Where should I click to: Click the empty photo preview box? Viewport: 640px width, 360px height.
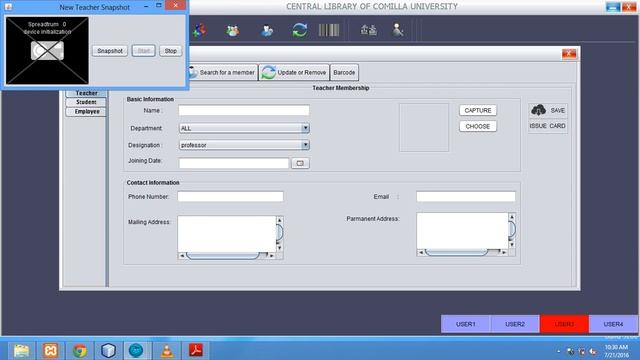point(424,127)
